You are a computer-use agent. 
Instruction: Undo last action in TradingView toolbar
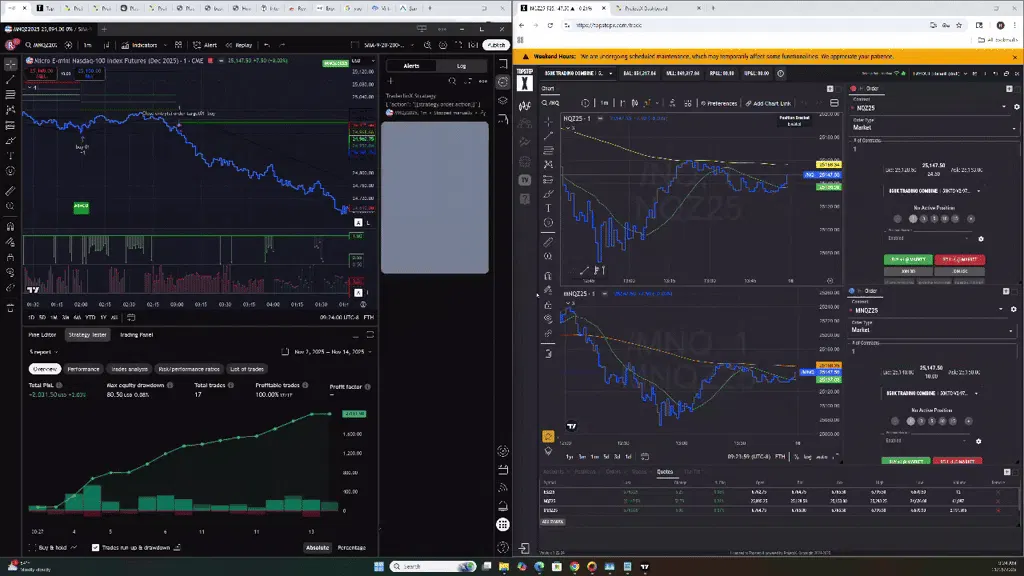pyautogui.click(x=266, y=45)
